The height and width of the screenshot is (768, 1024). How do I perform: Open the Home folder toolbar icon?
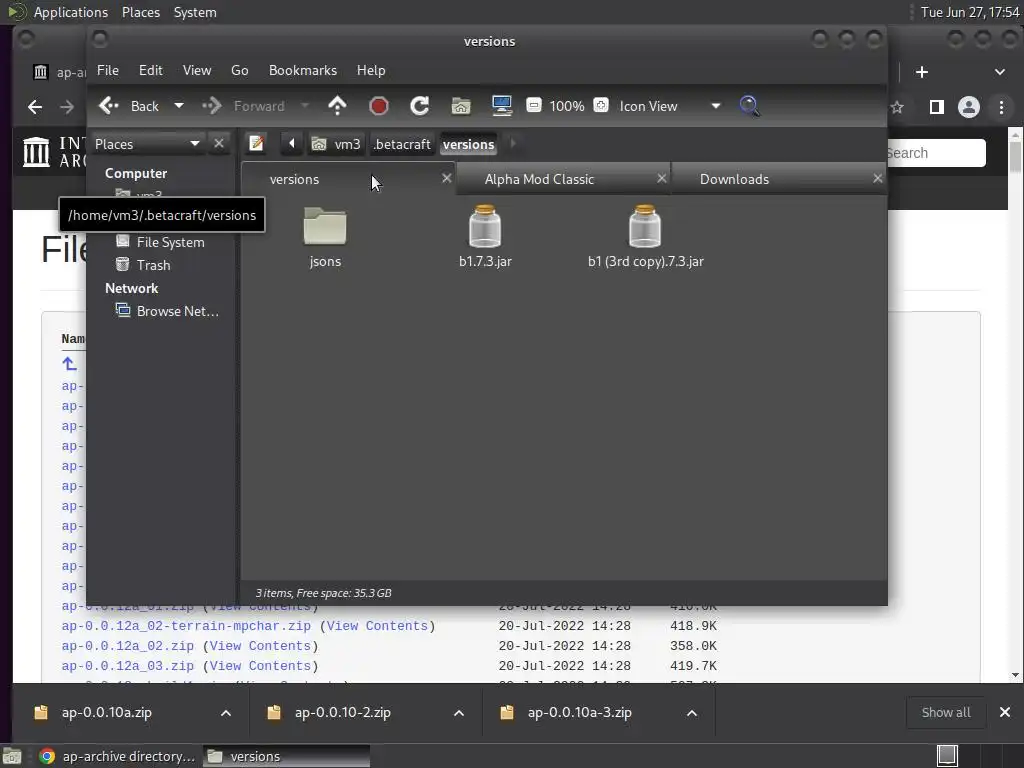click(x=460, y=106)
